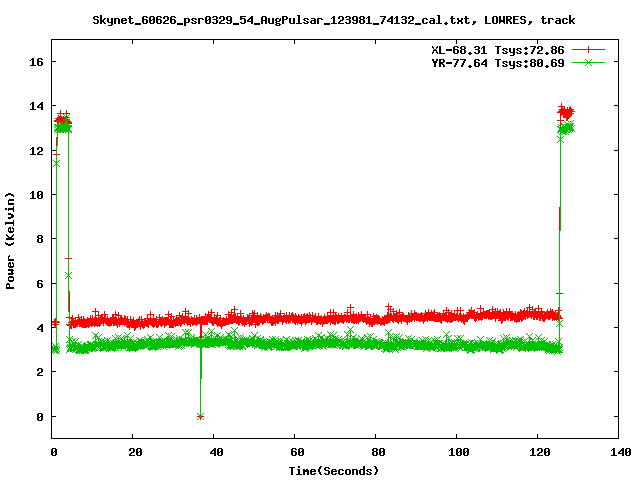Click the y-axis tick label 12
Viewport: 640px width, 480px height.
[36, 151]
